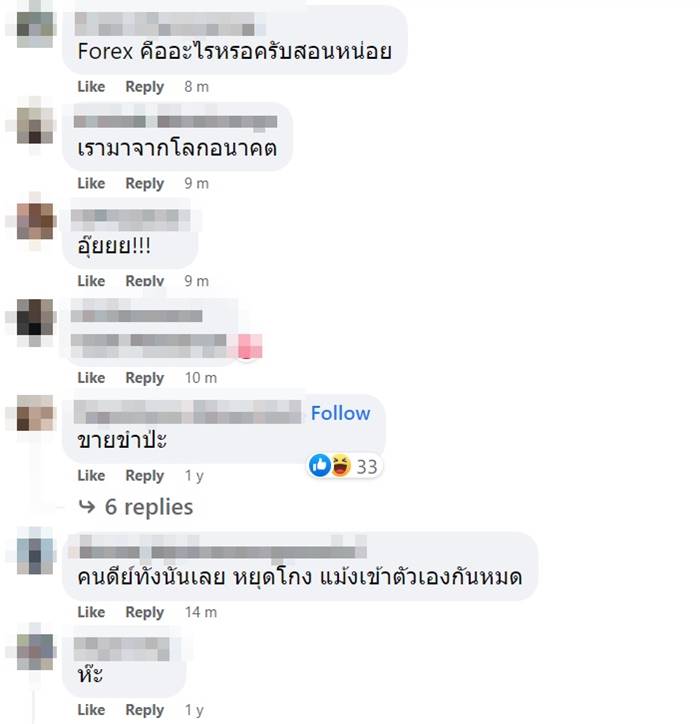Viewport: 700px width, 724px height.
Task: Open the 8 m timestamp of Forex comment
Action: (x=197, y=86)
